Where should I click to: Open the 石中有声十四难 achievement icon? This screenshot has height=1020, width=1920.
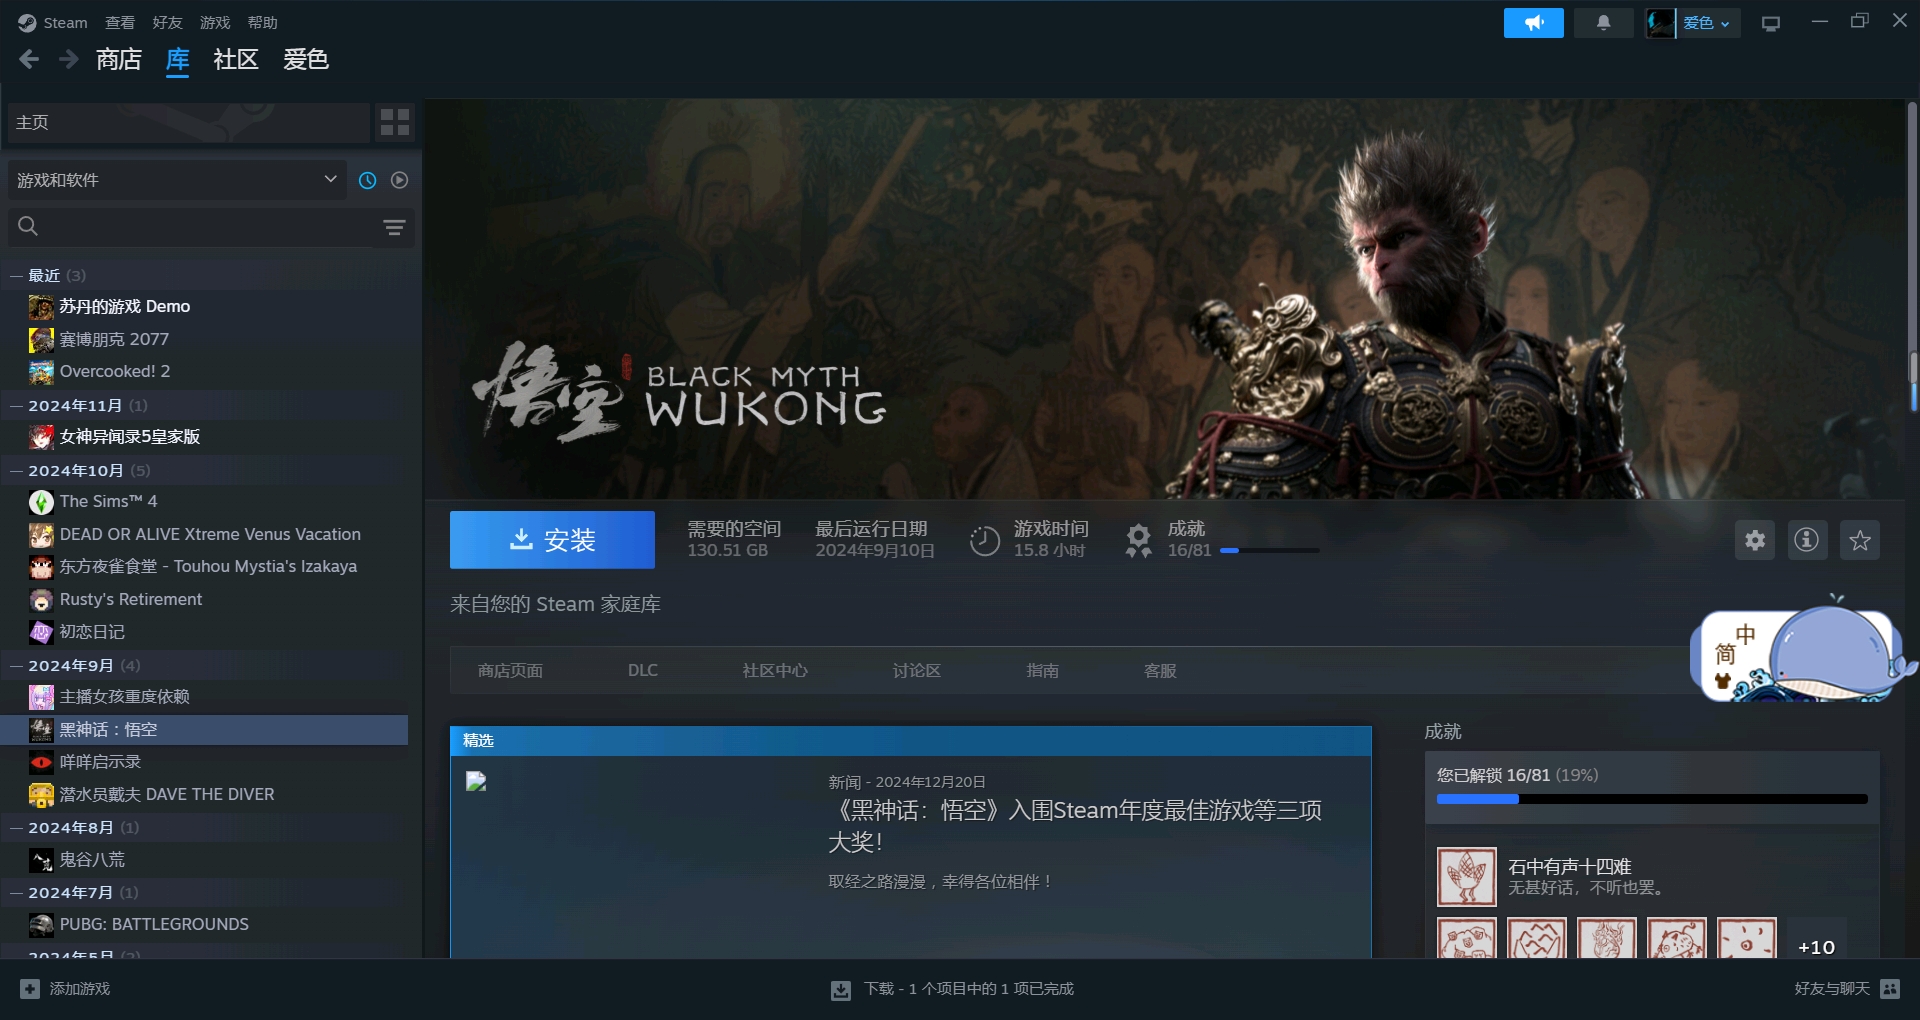point(1467,877)
